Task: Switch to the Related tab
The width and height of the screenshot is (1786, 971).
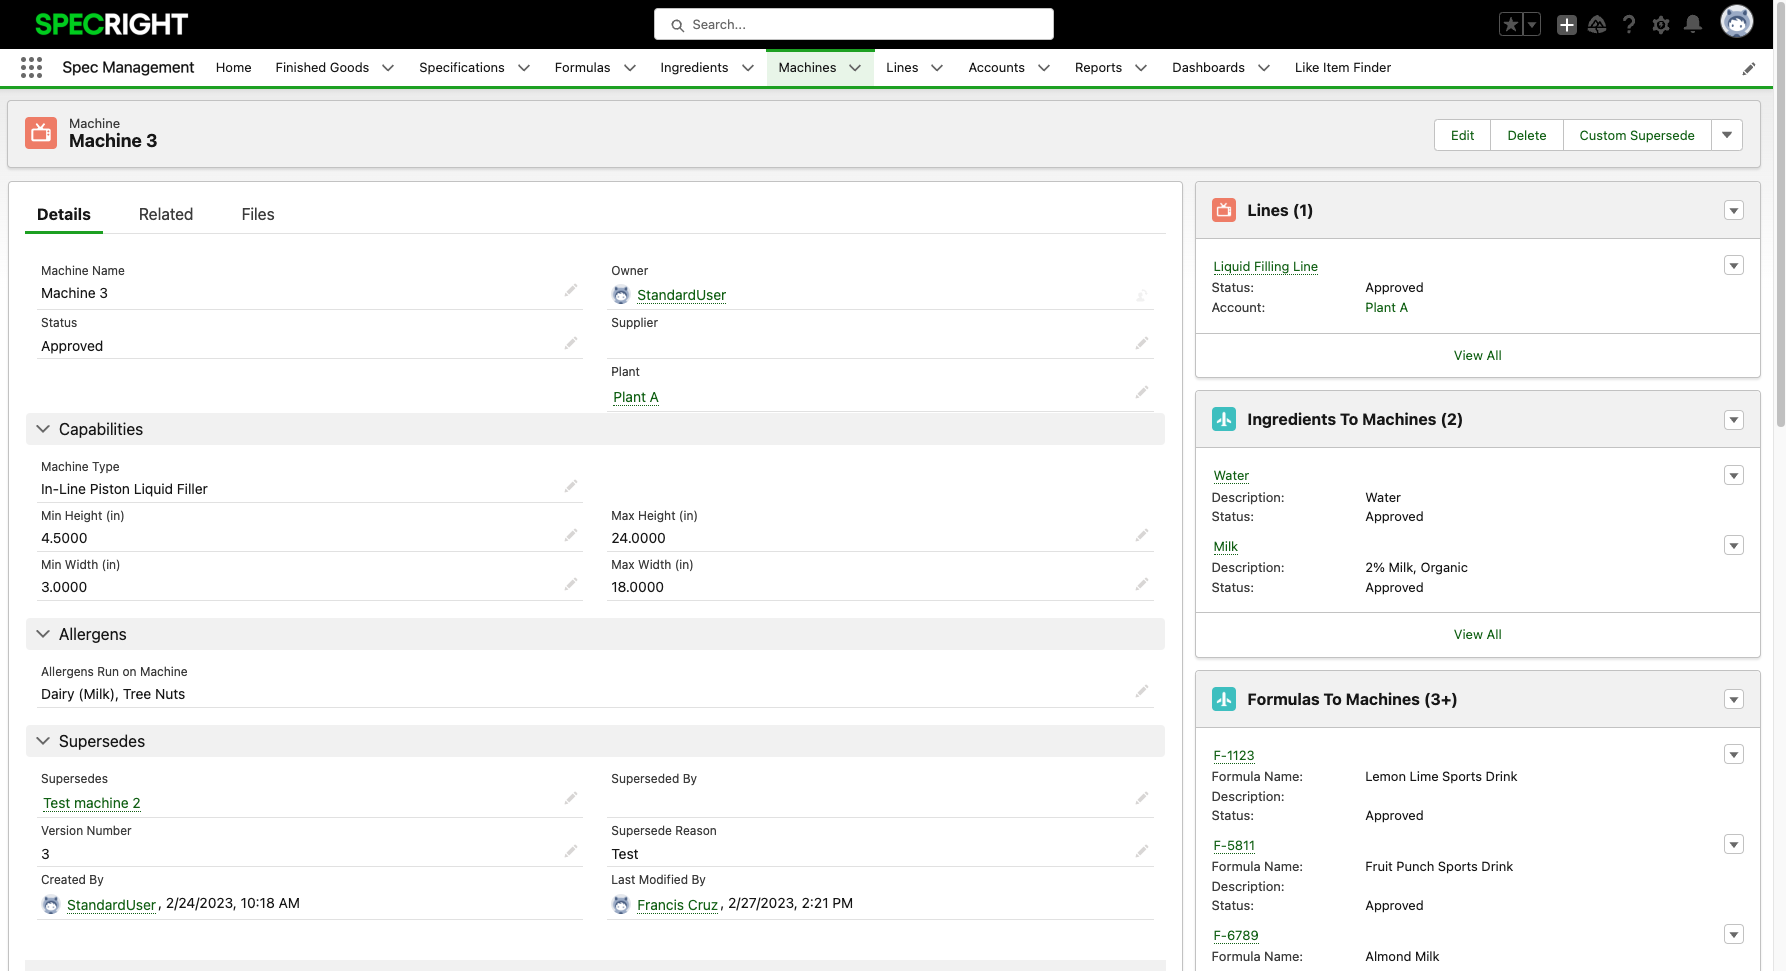Action: tap(166, 214)
